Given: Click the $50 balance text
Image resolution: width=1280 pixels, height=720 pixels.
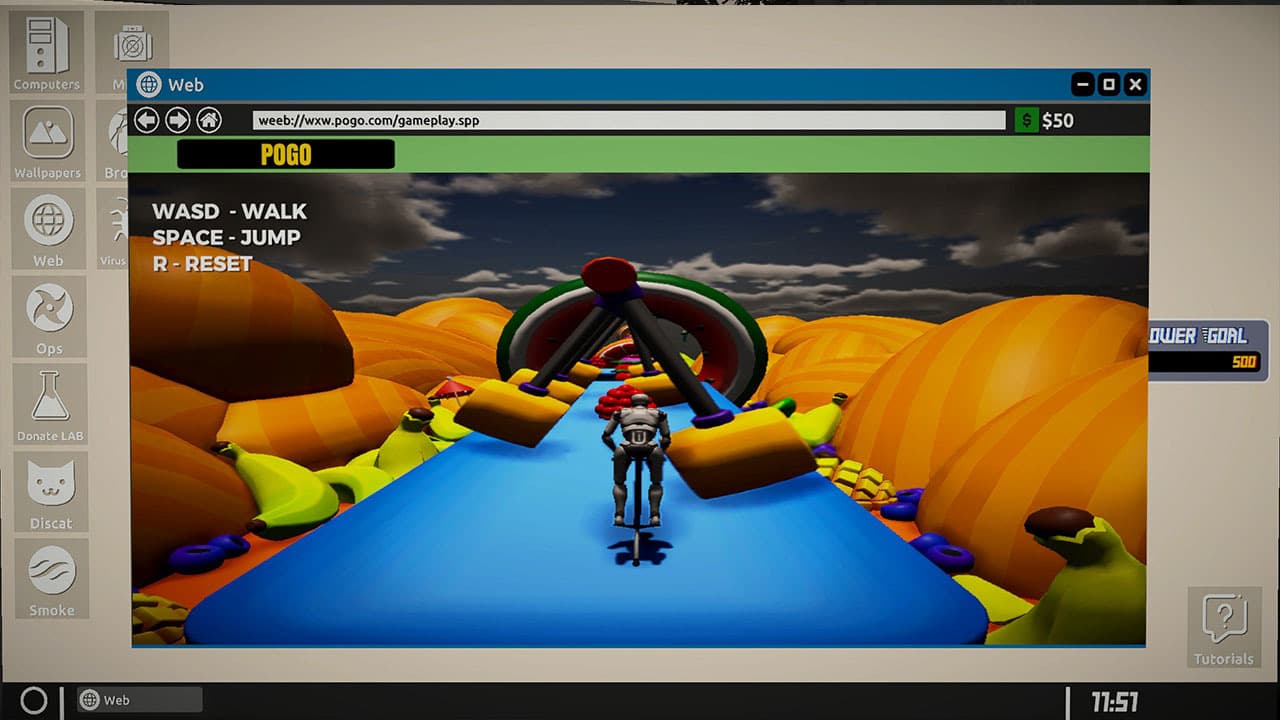Looking at the screenshot, I should pyautogui.click(x=1058, y=120).
